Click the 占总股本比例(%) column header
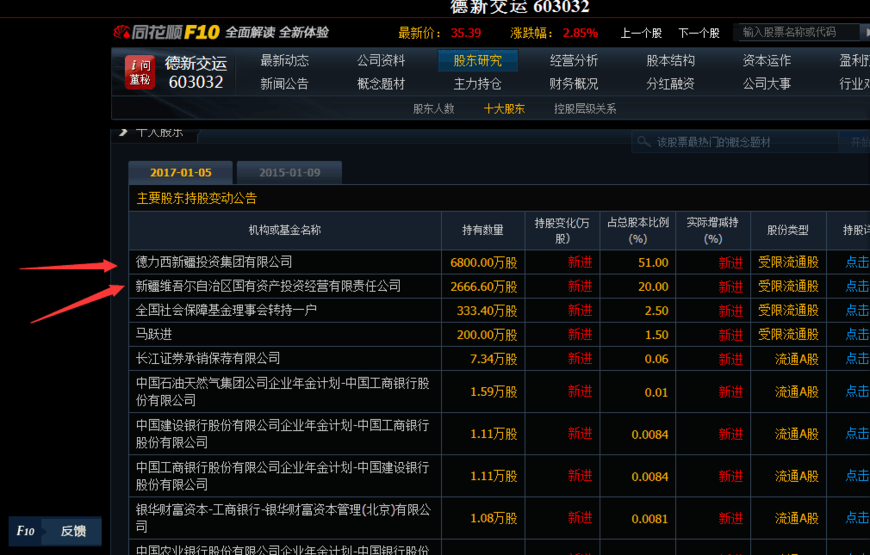This screenshot has width=870, height=555. tap(638, 231)
